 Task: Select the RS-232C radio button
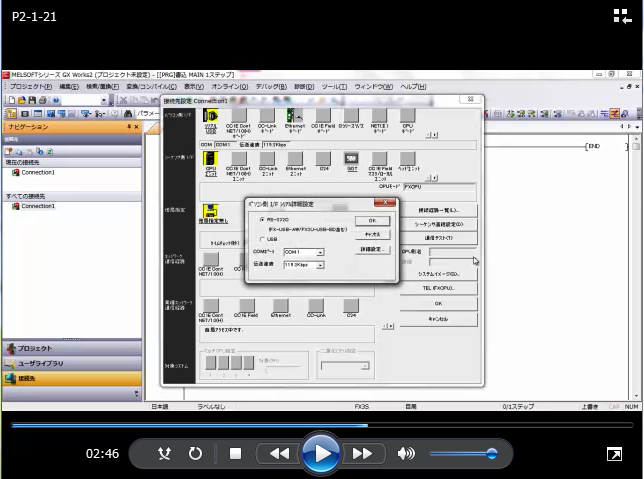point(262,220)
